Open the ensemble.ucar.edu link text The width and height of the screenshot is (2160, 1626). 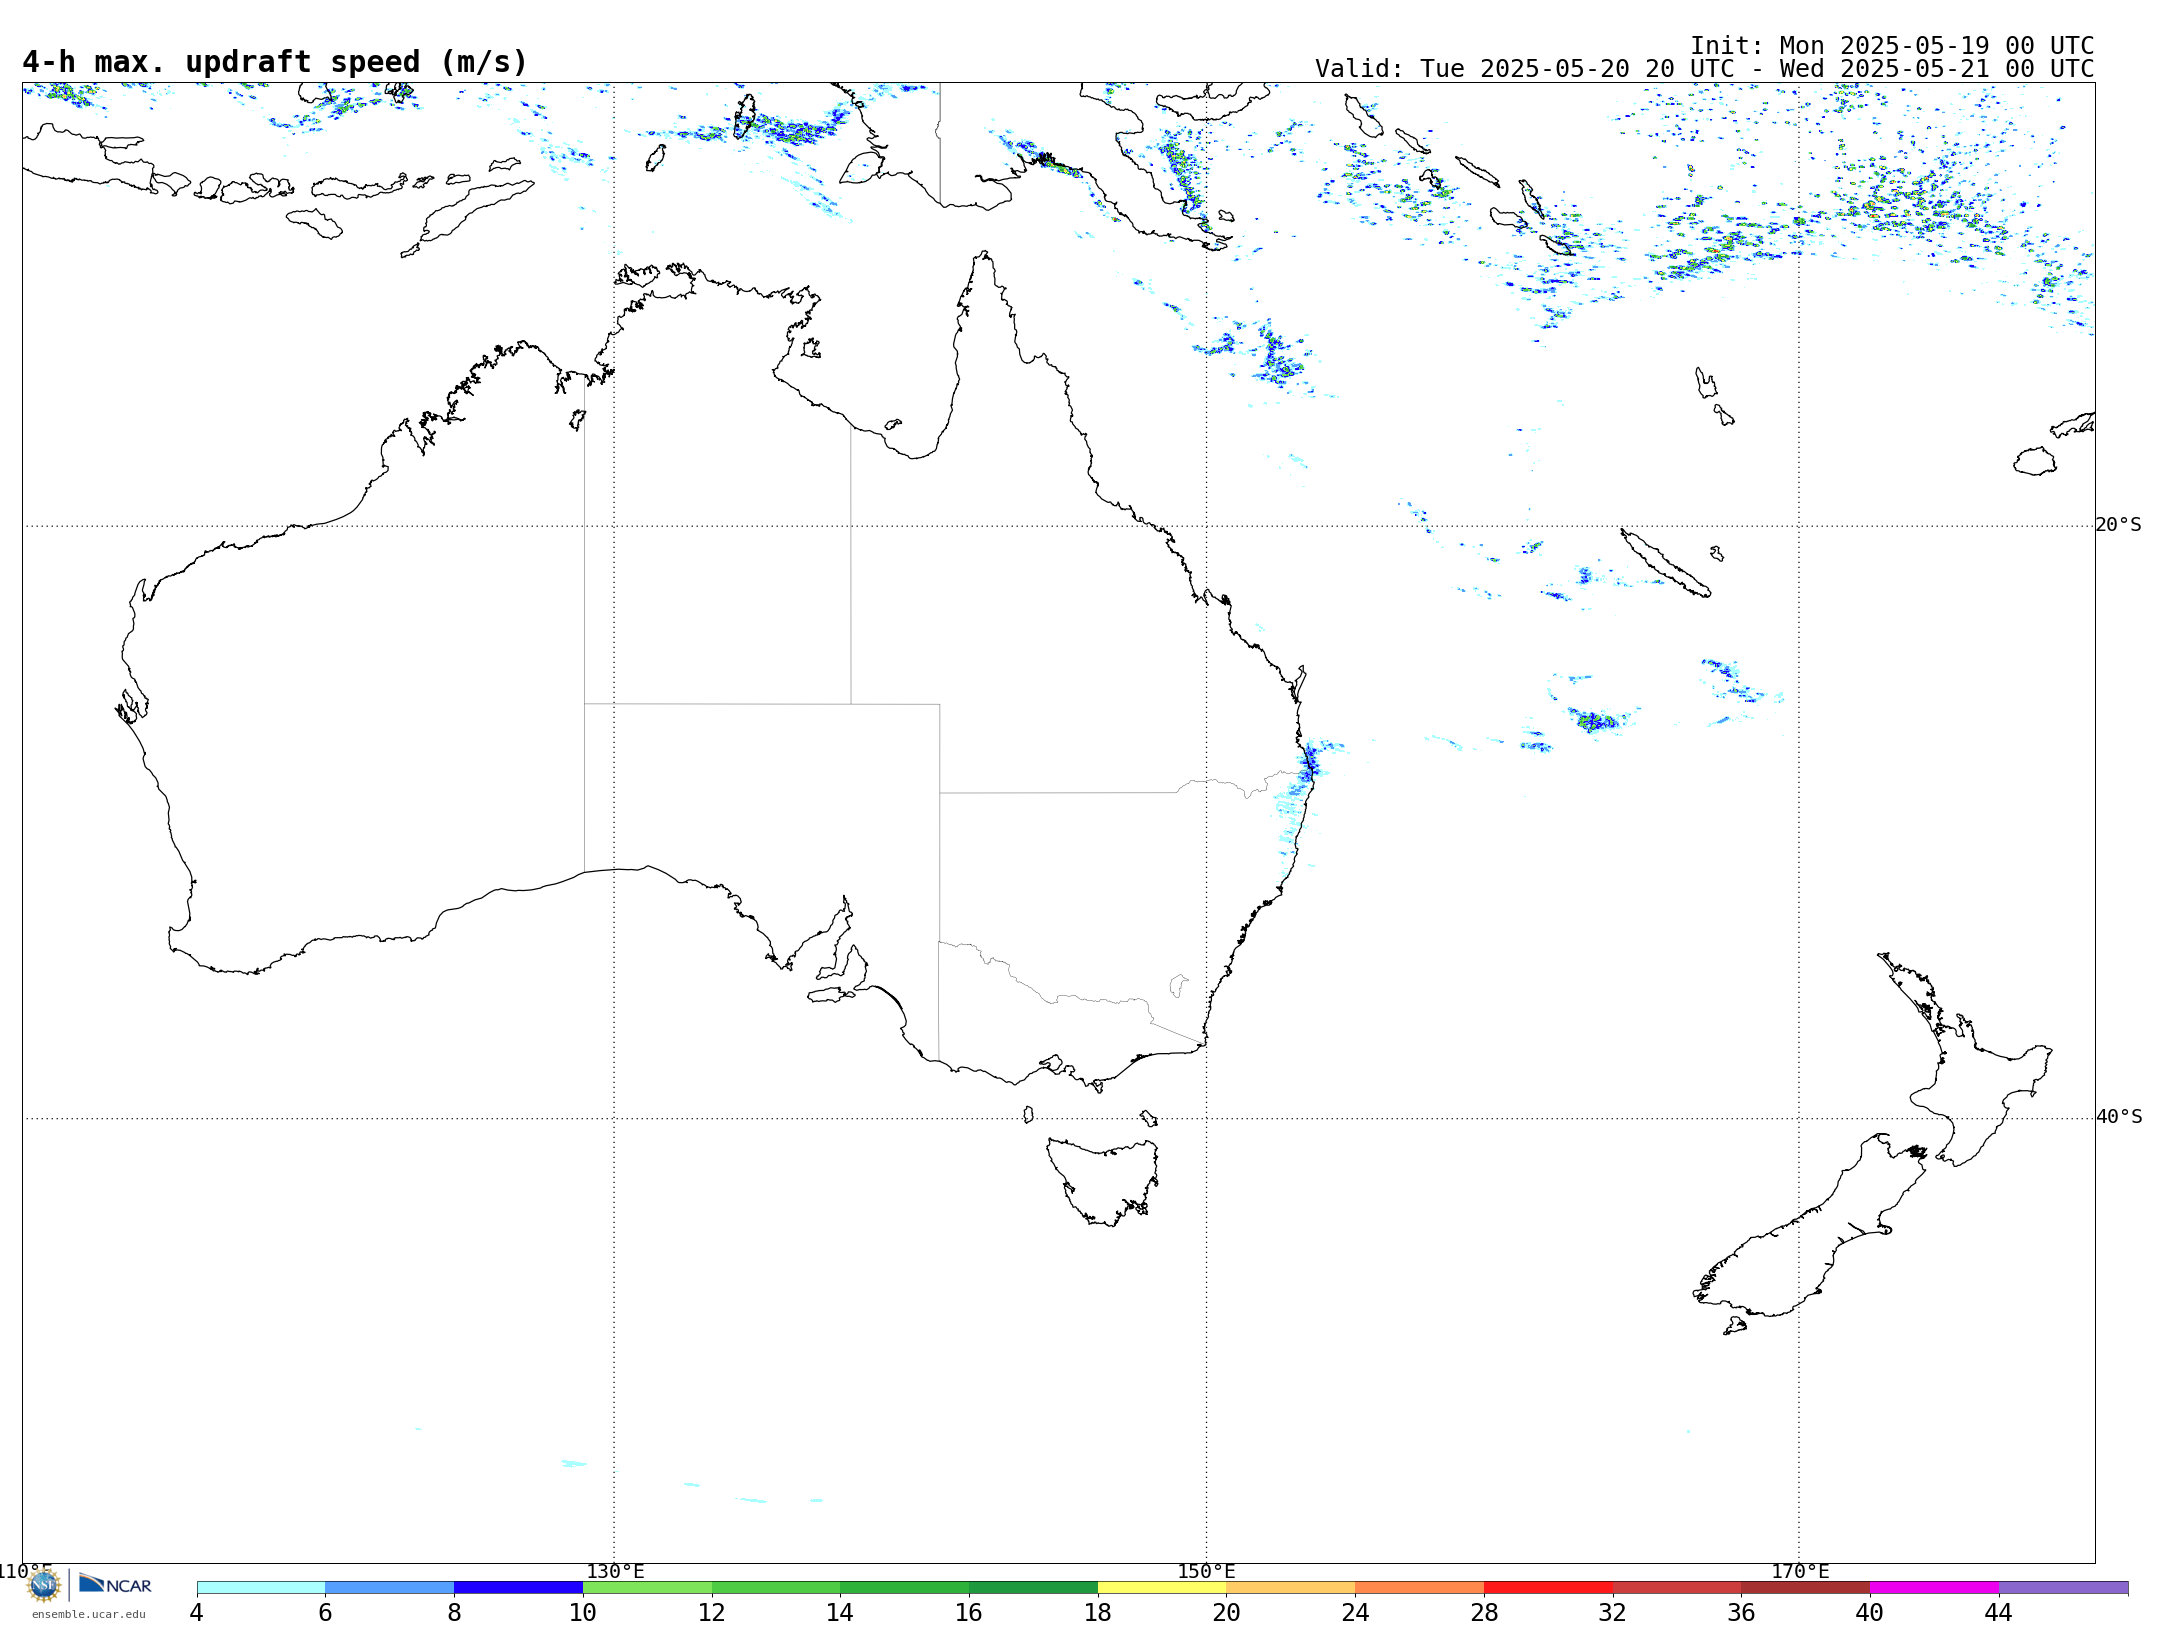click(89, 1614)
